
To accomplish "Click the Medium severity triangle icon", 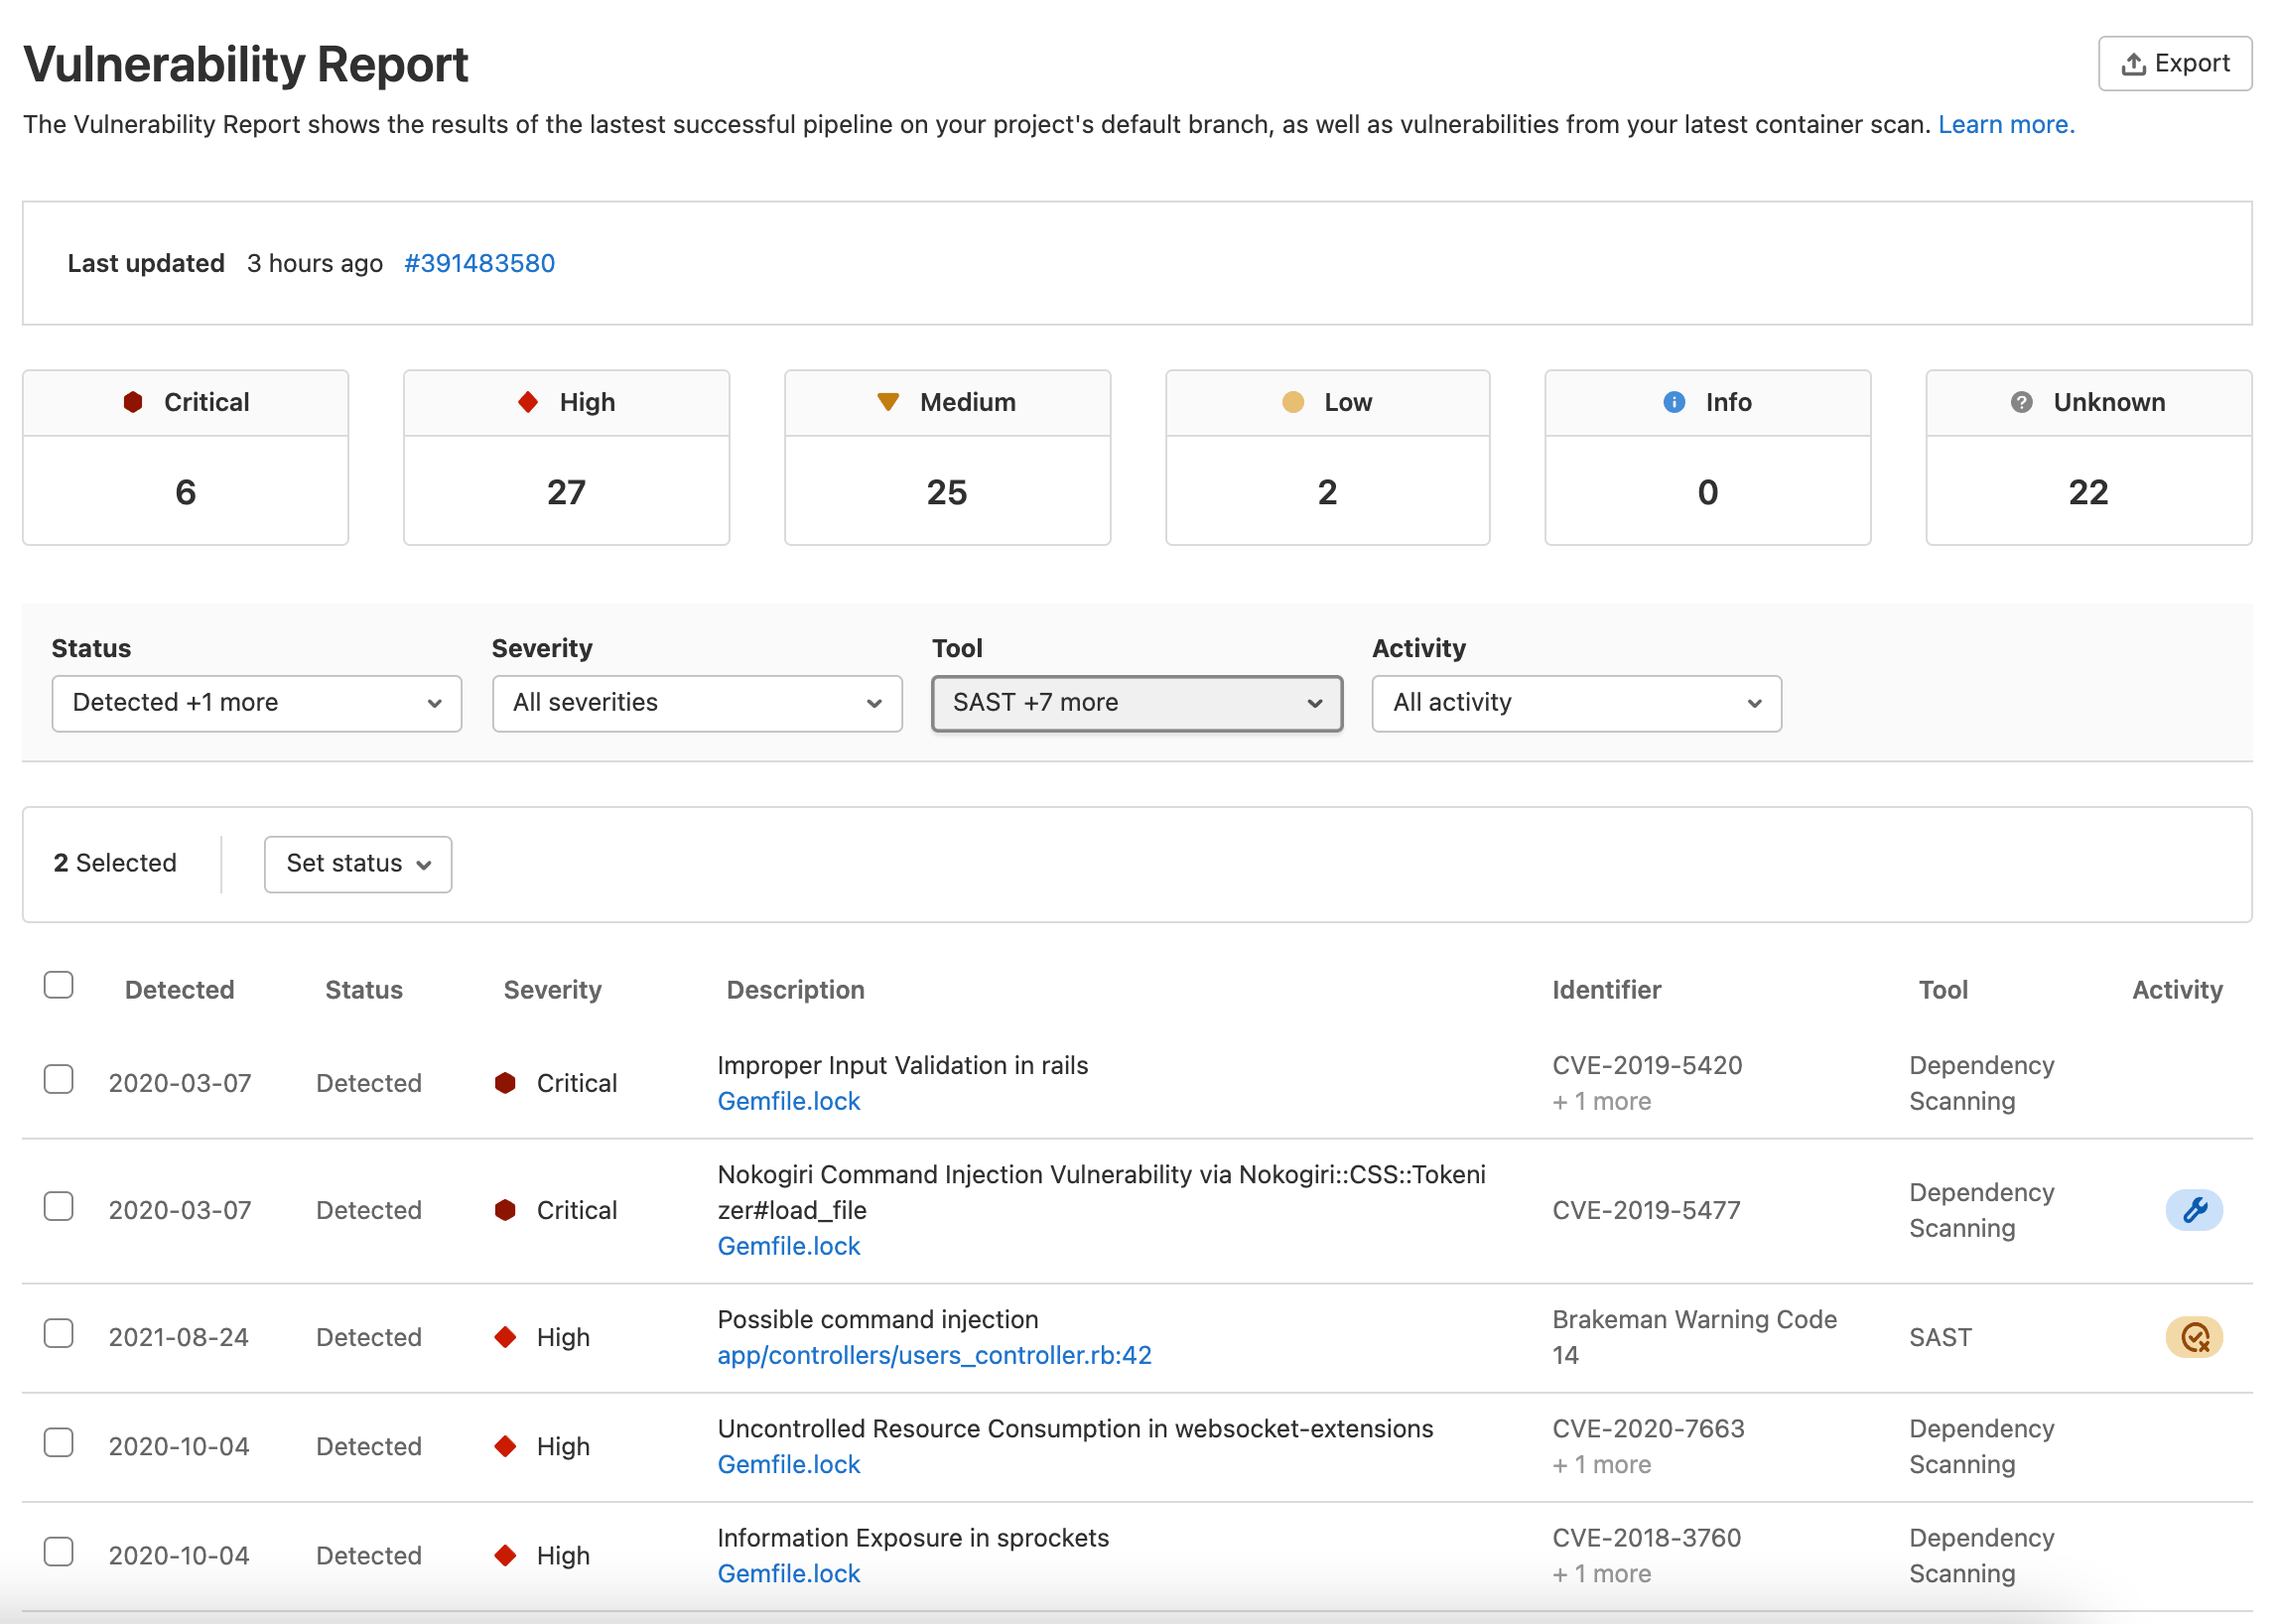I will 887,401.
